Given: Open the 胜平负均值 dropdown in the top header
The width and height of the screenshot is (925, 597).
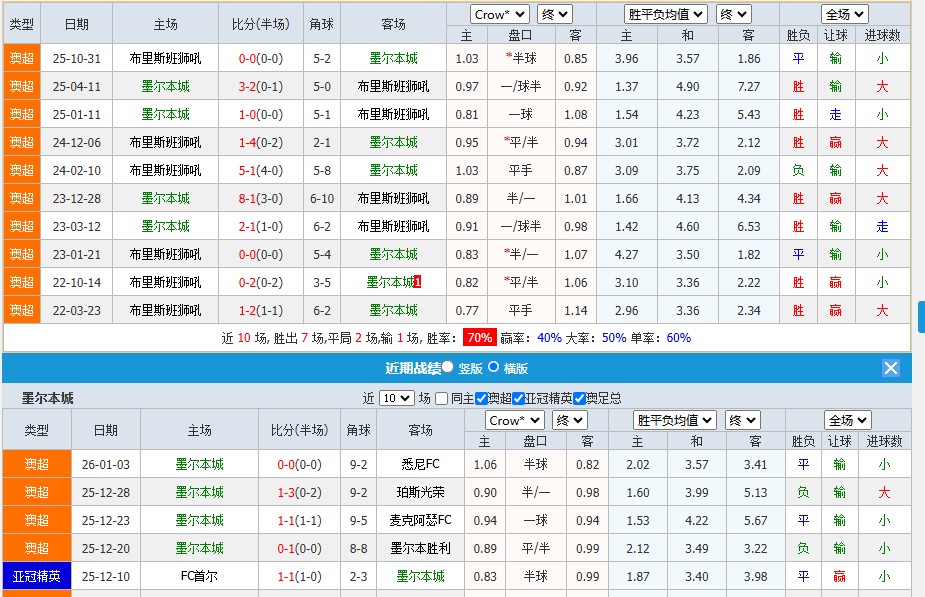Looking at the screenshot, I should (666, 14).
